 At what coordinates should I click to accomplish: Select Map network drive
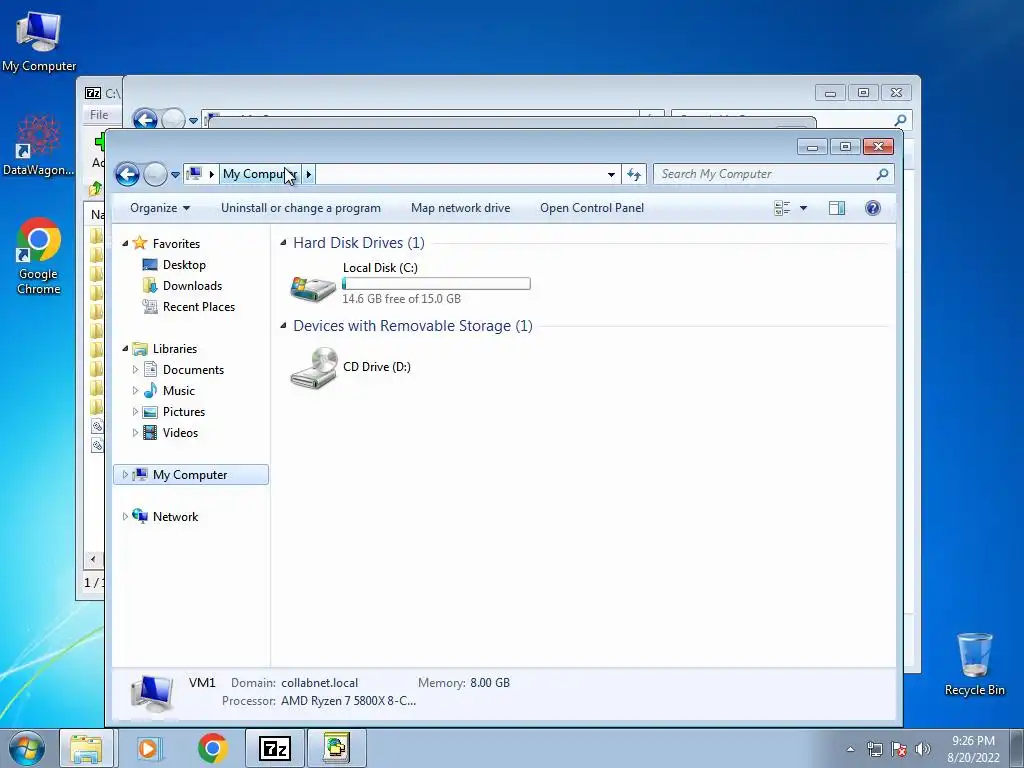click(x=460, y=208)
